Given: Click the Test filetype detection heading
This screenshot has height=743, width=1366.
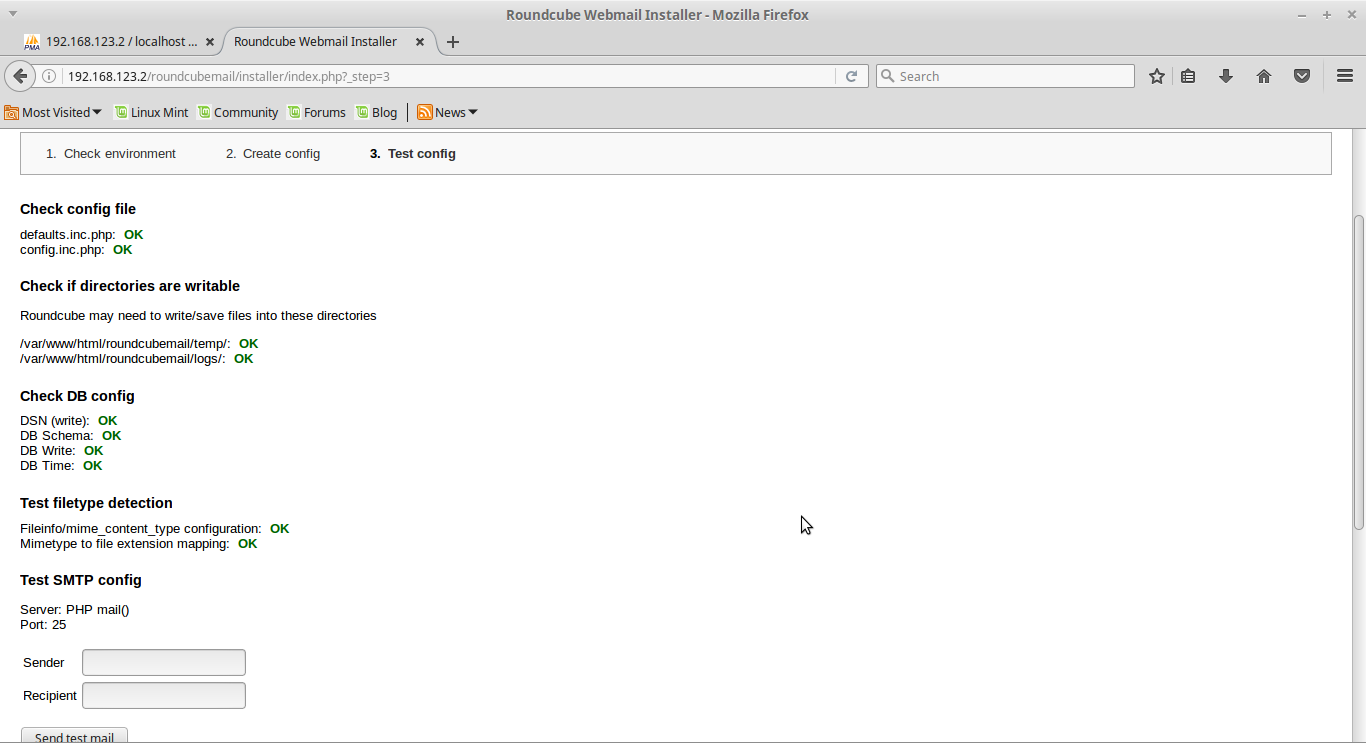Looking at the screenshot, I should 96,503.
